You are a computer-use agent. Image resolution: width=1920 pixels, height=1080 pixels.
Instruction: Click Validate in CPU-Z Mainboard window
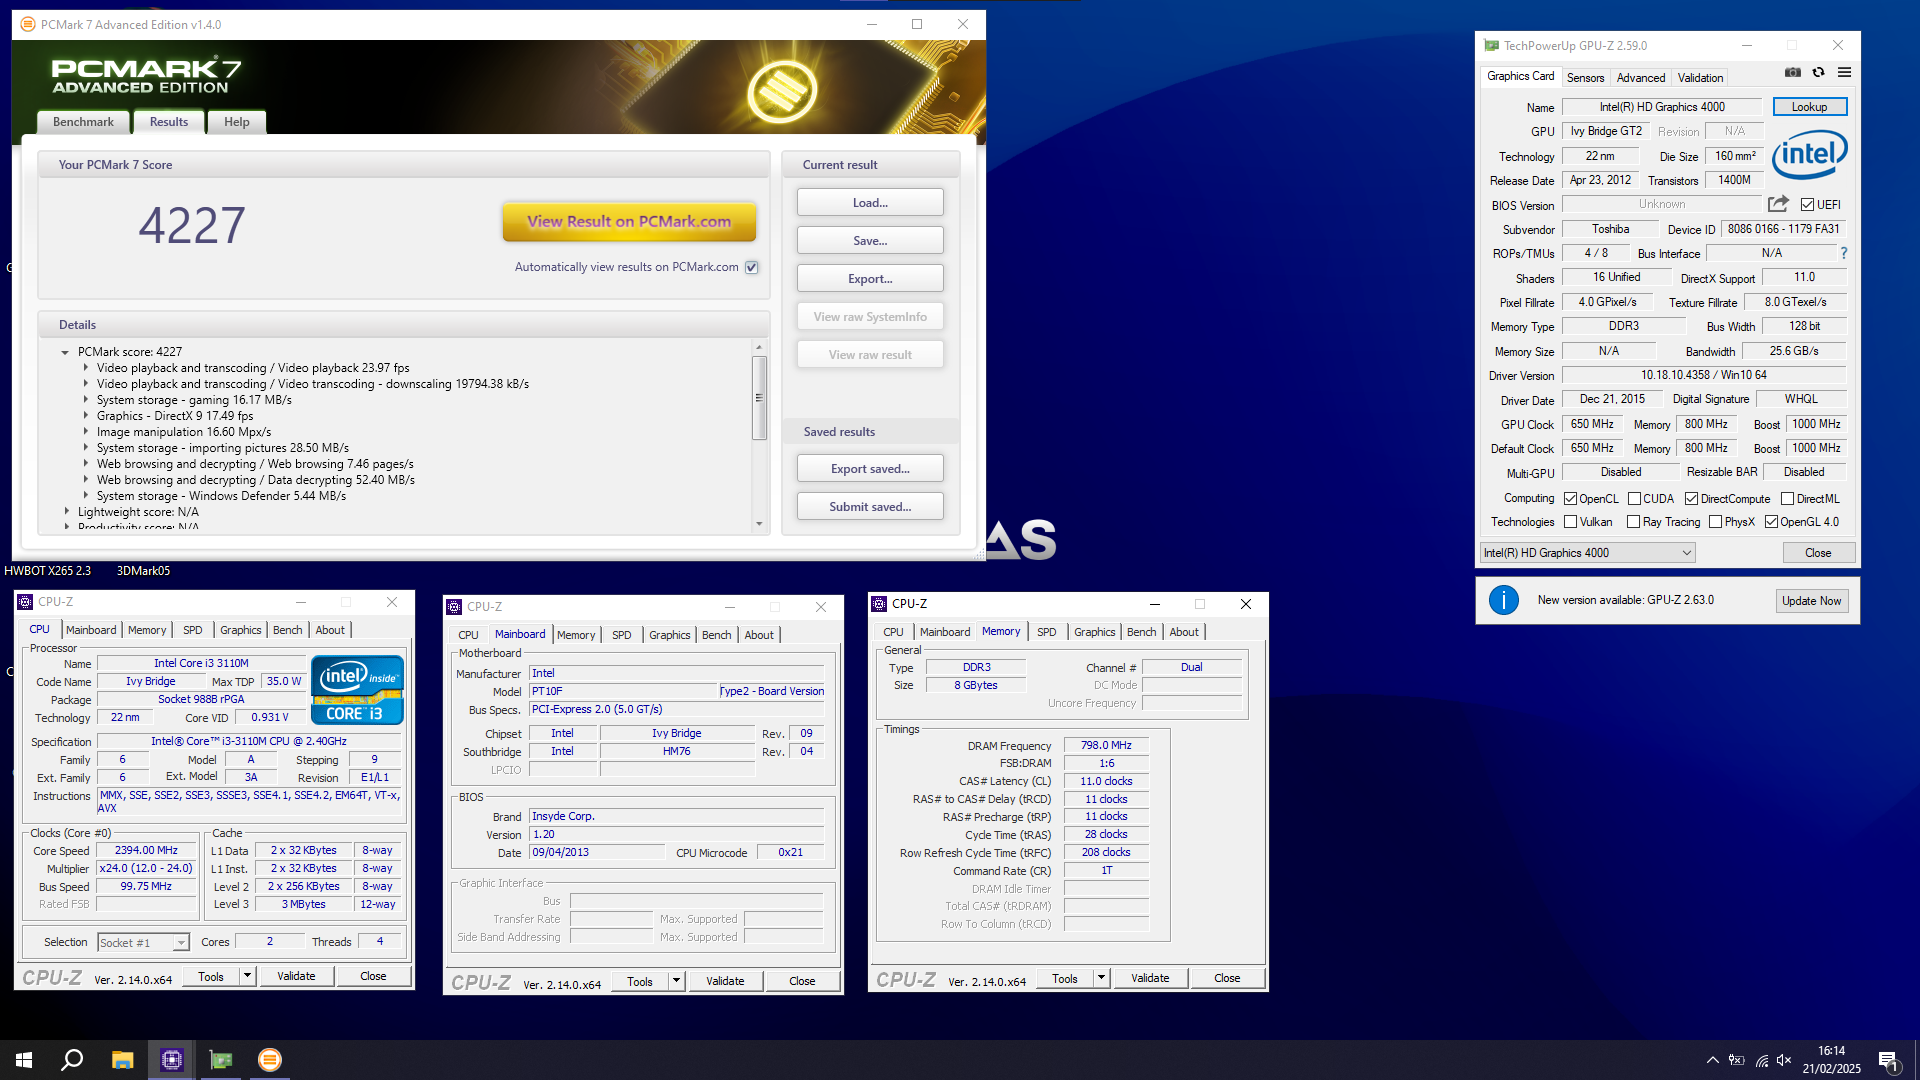click(x=725, y=981)
